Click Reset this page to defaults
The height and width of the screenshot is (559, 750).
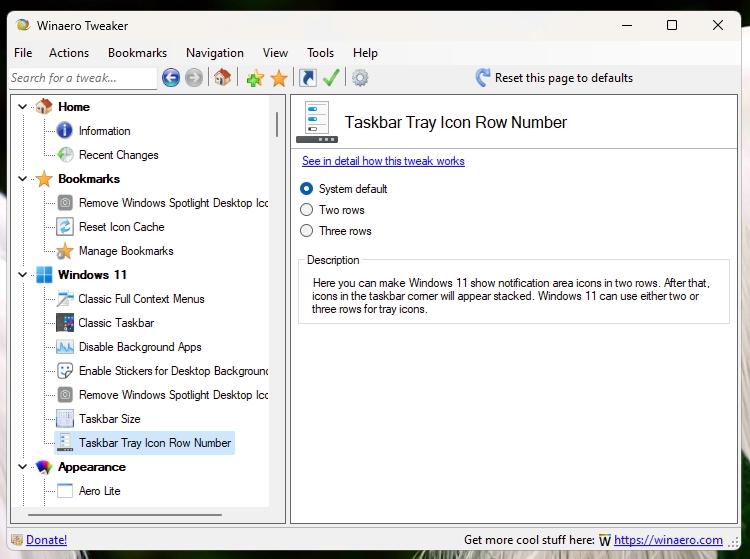pyautogui.click(x=554, y=77)
